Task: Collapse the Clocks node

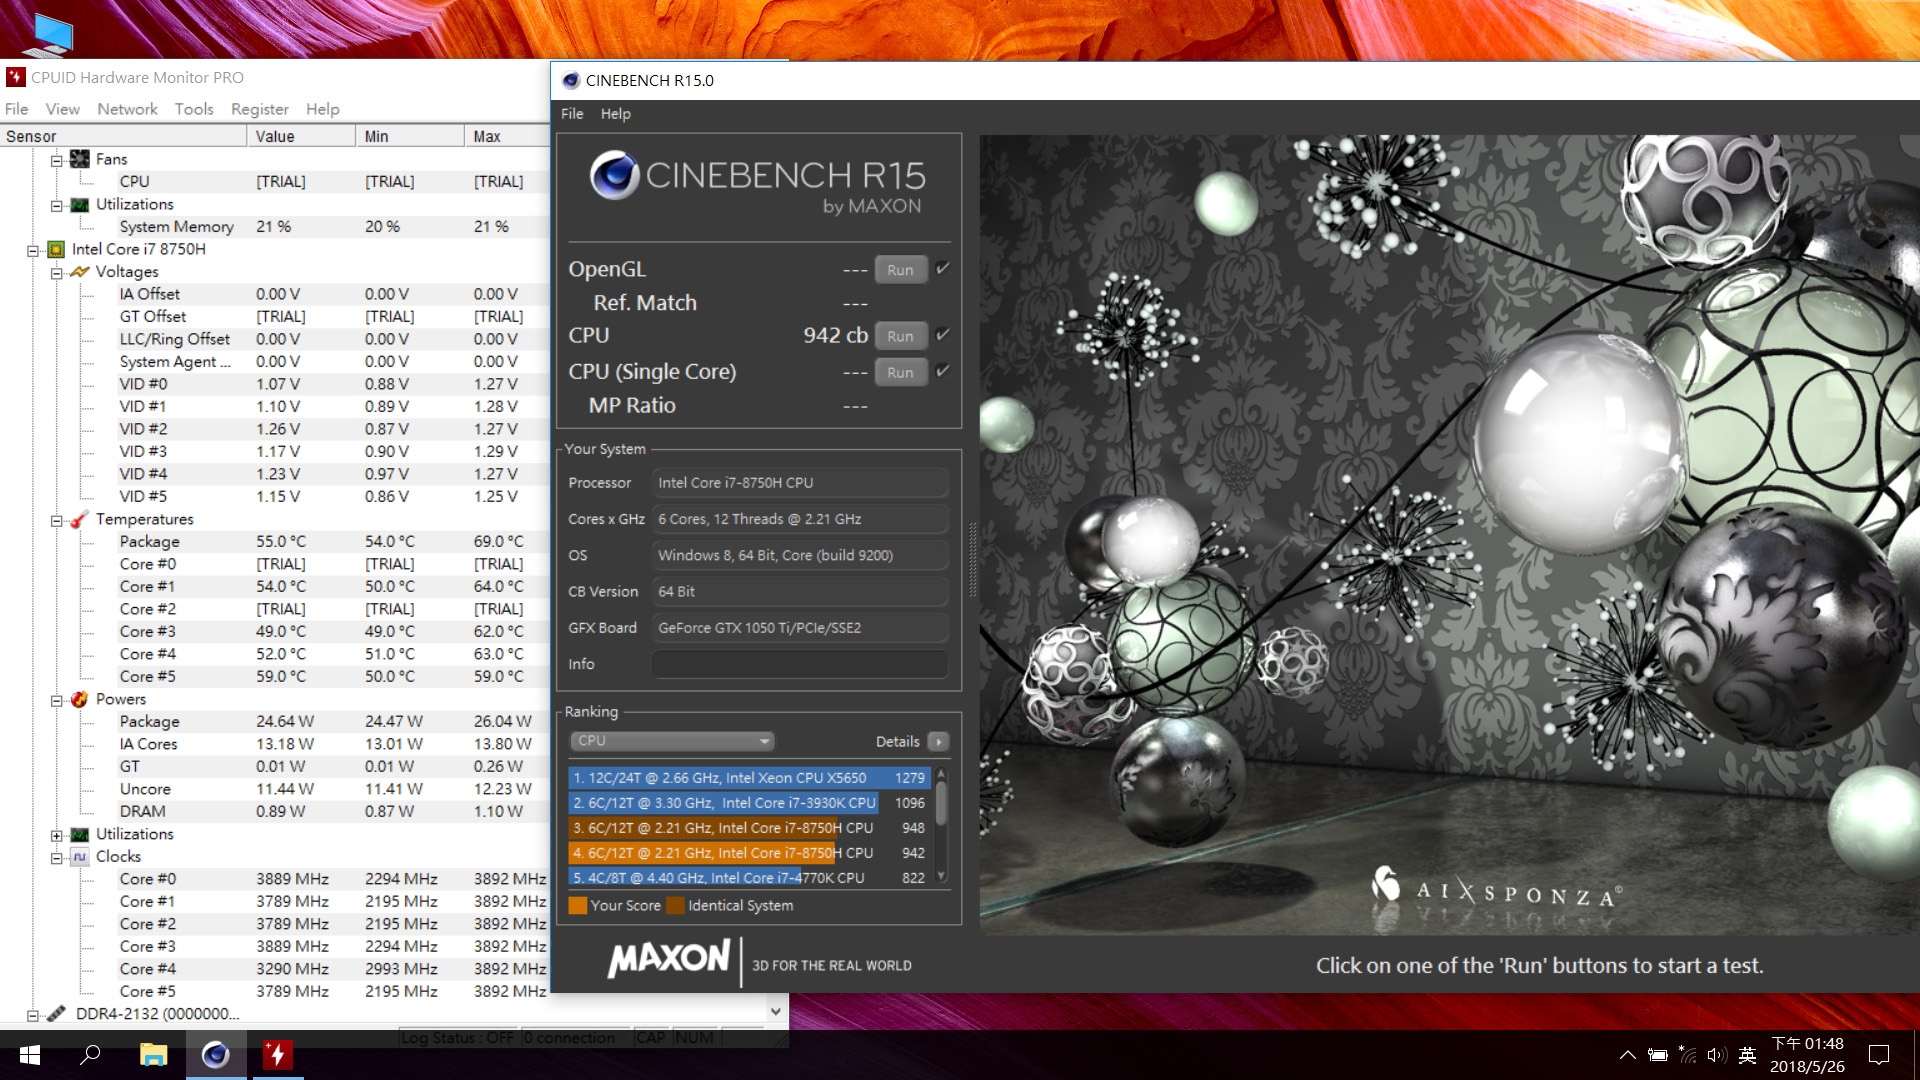Action: [x=57, y=858]
